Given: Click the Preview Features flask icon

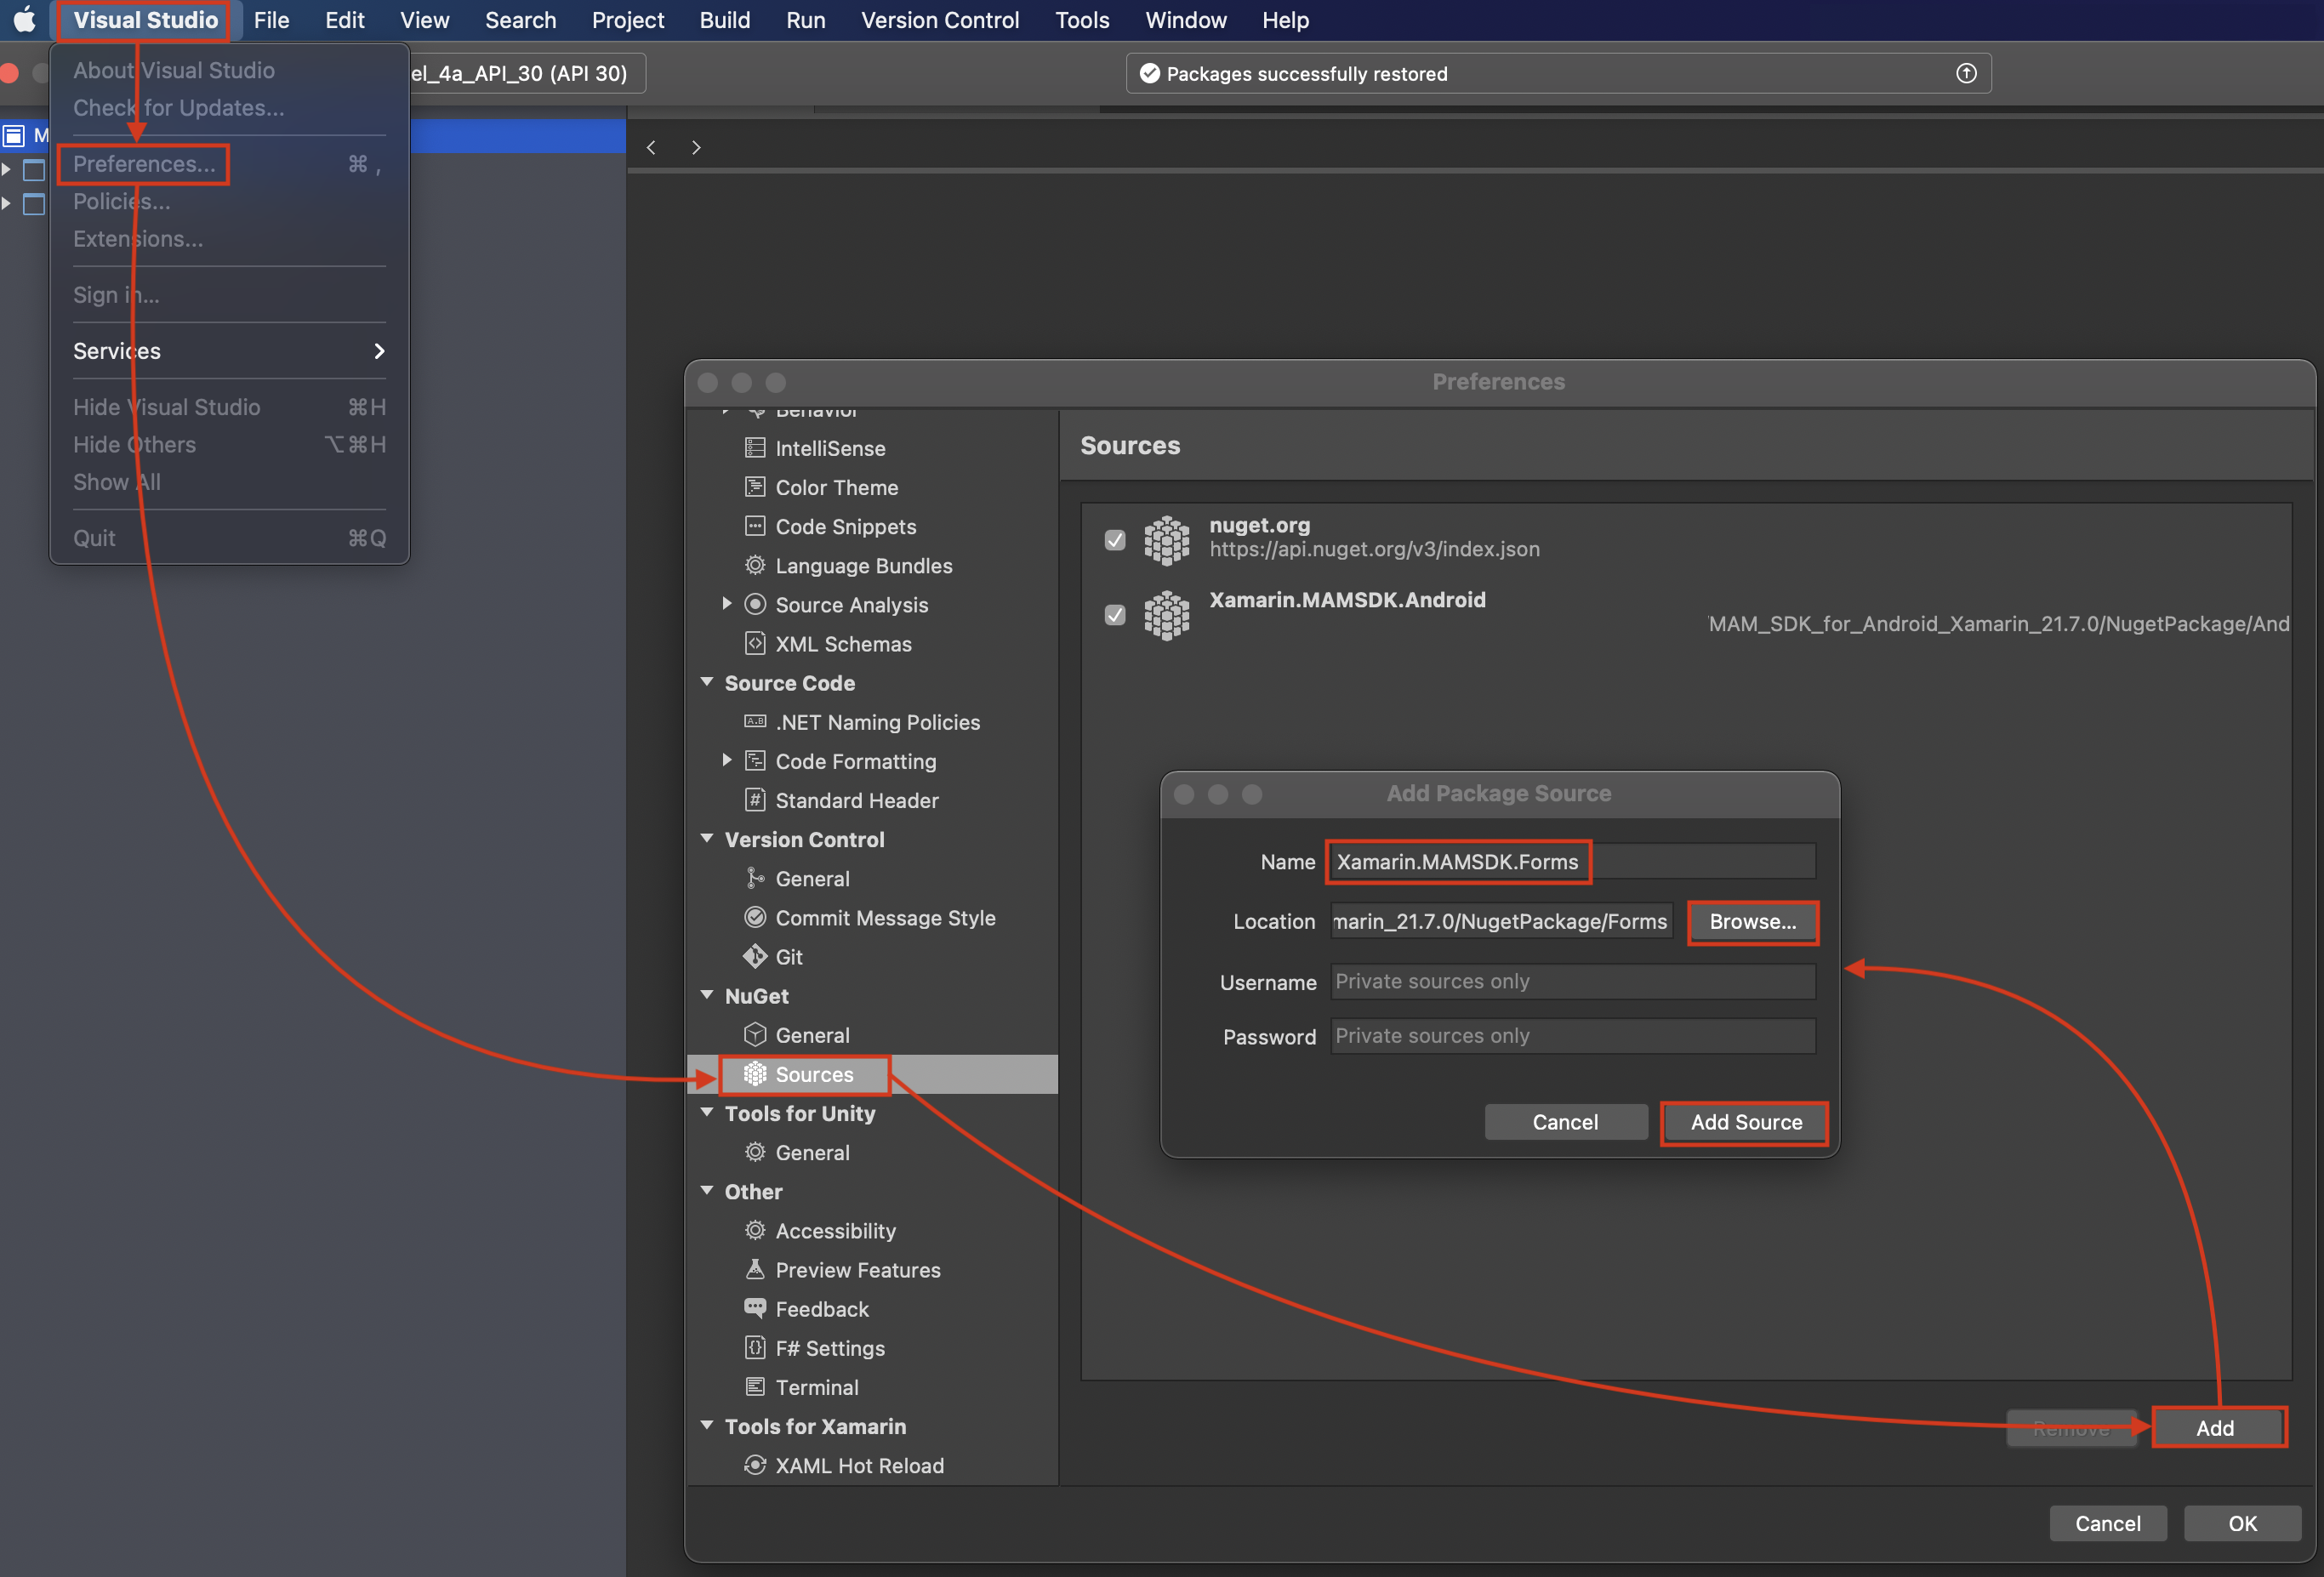Looking at the screenshot, I should tap(755, 1269).
